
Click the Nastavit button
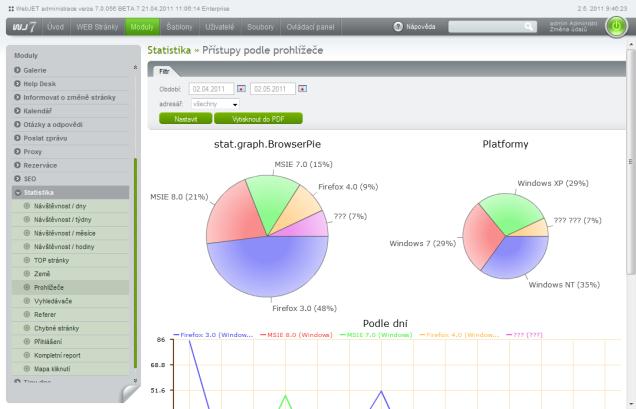[186, 119]
